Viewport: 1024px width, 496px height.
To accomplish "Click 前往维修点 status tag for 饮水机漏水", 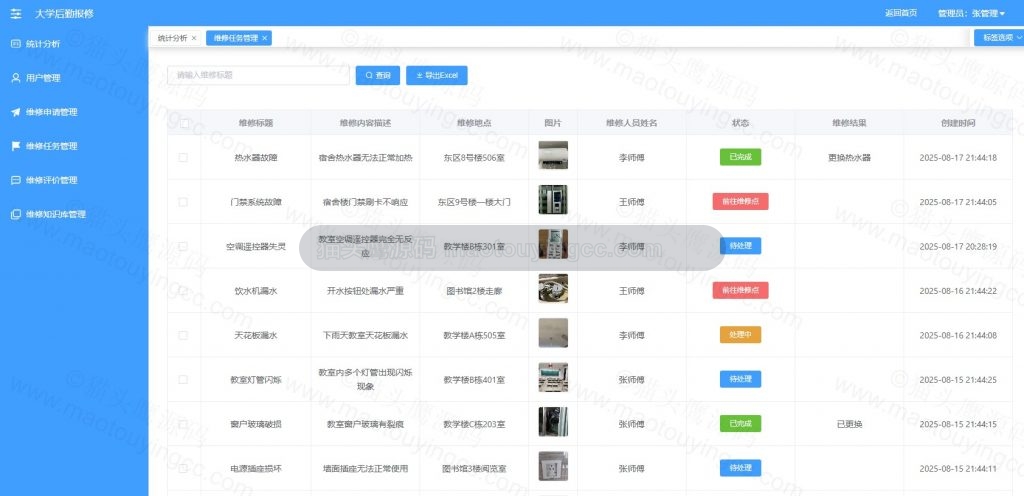I will (741, 290).
